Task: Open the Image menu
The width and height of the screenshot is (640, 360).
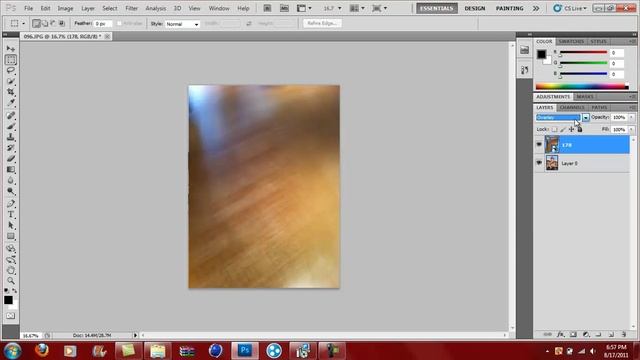Action: 65,8
